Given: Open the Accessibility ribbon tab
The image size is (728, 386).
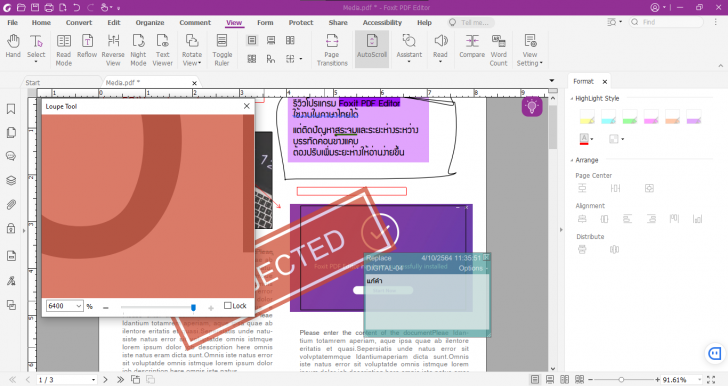Looking at the screenshot, I should click(x=382, y=22).
